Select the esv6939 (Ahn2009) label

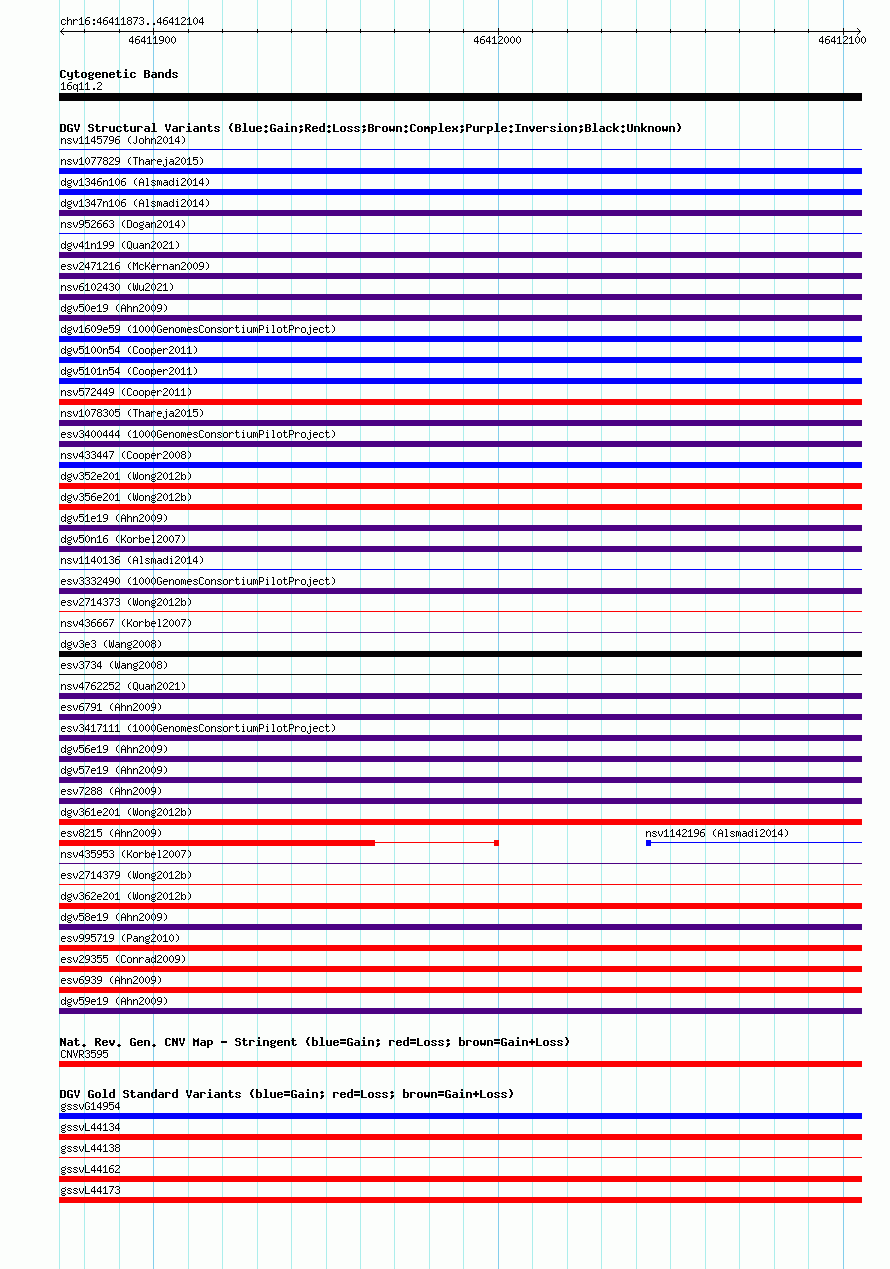[111, 980]
